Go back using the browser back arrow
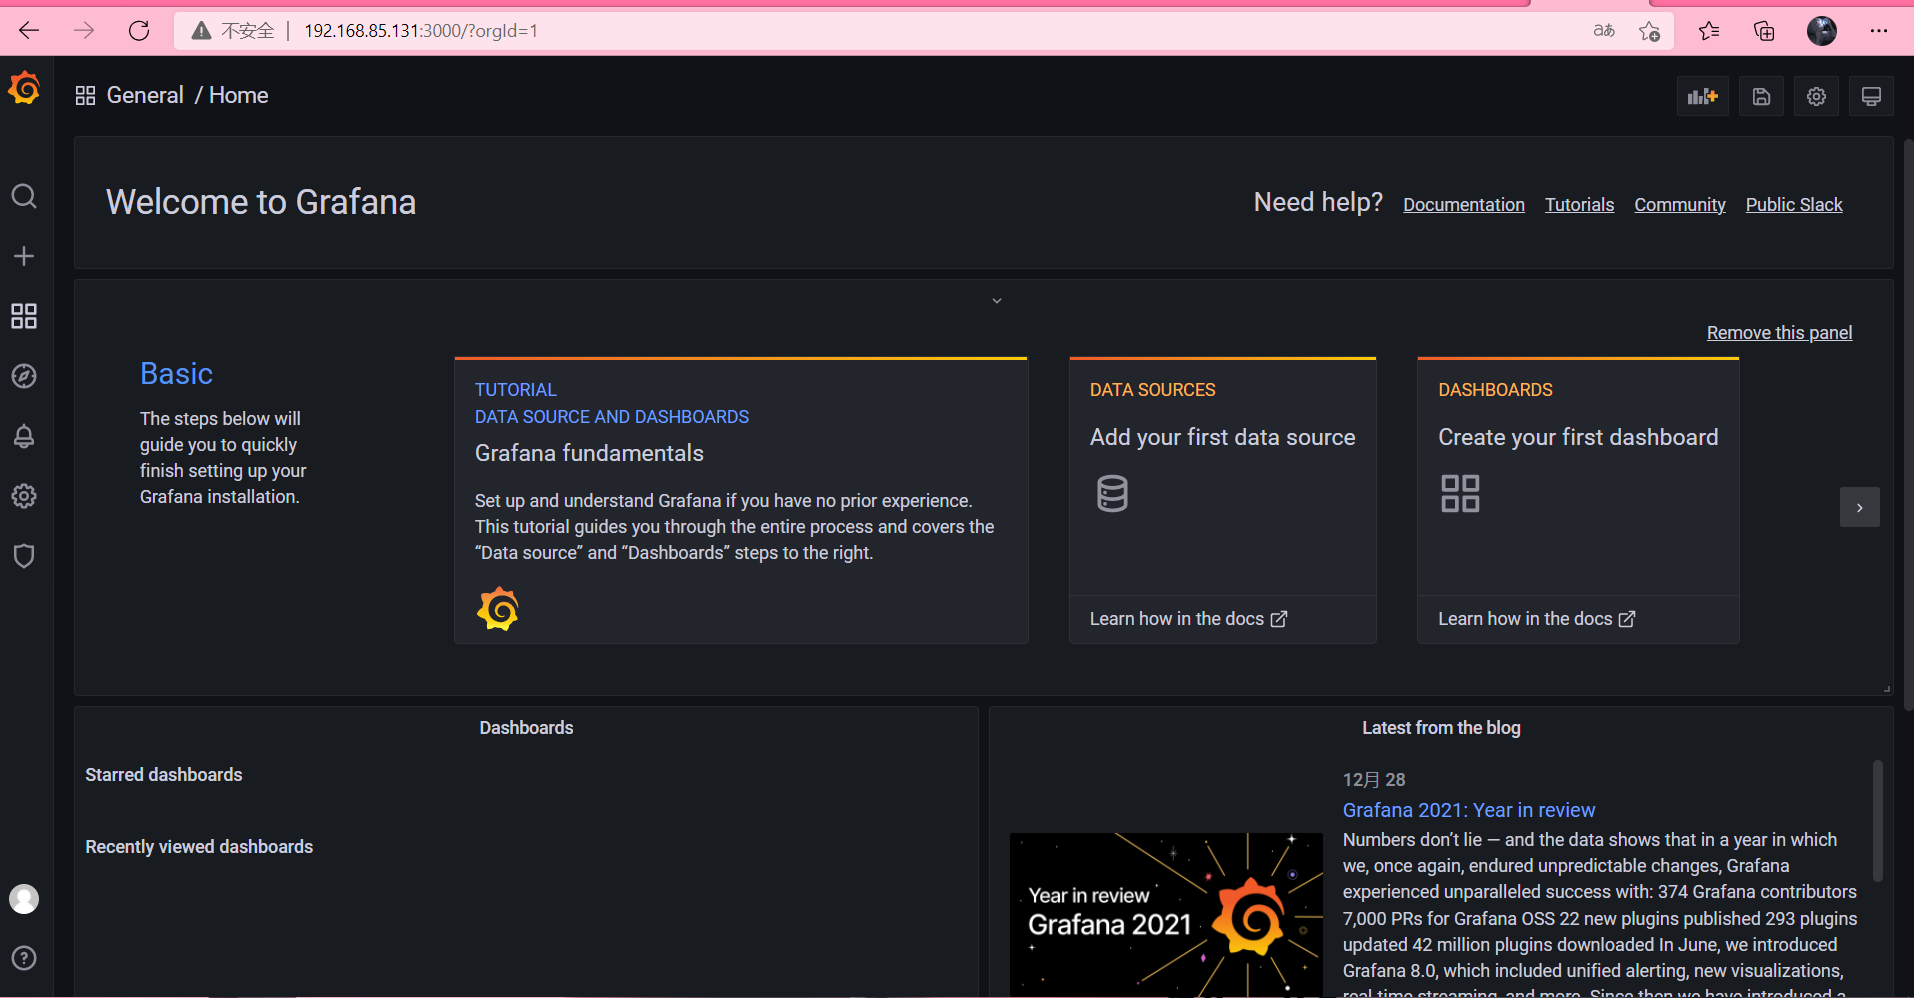1914x998 pixels. point(29,31)
